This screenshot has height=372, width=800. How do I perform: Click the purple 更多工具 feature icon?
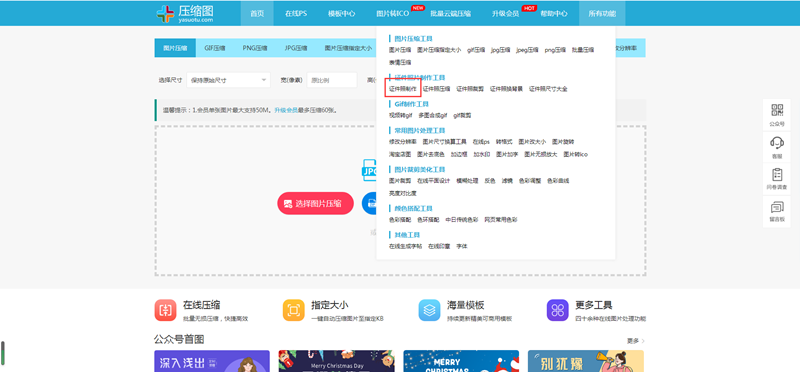click(557, 310)
